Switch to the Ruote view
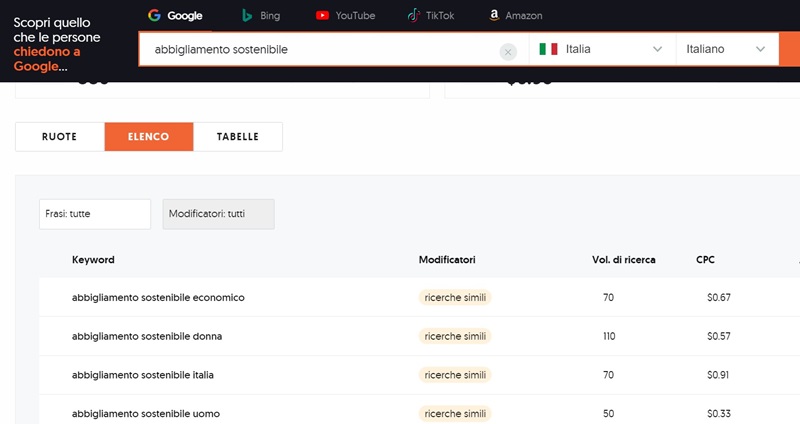 (59, 137)
